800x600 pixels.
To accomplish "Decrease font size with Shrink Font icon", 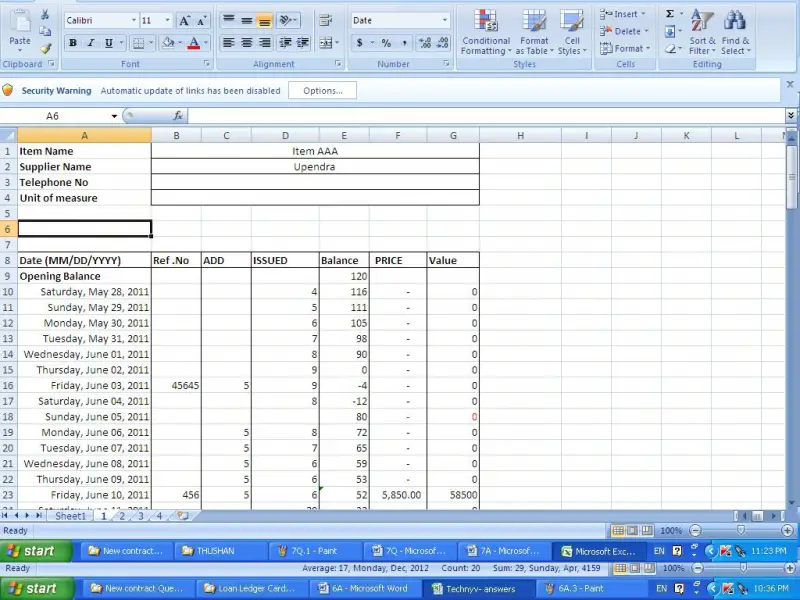I will click(x=202, y=20).
